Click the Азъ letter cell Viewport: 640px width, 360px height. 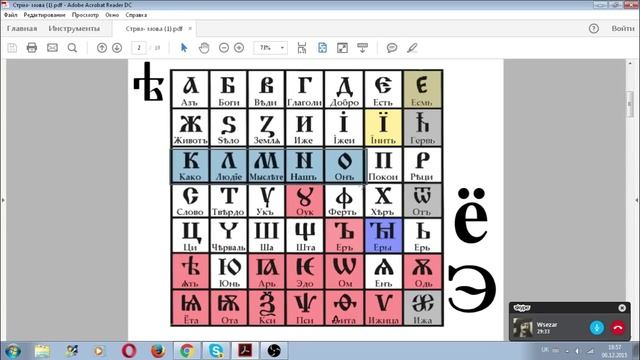tap(190, 89)
